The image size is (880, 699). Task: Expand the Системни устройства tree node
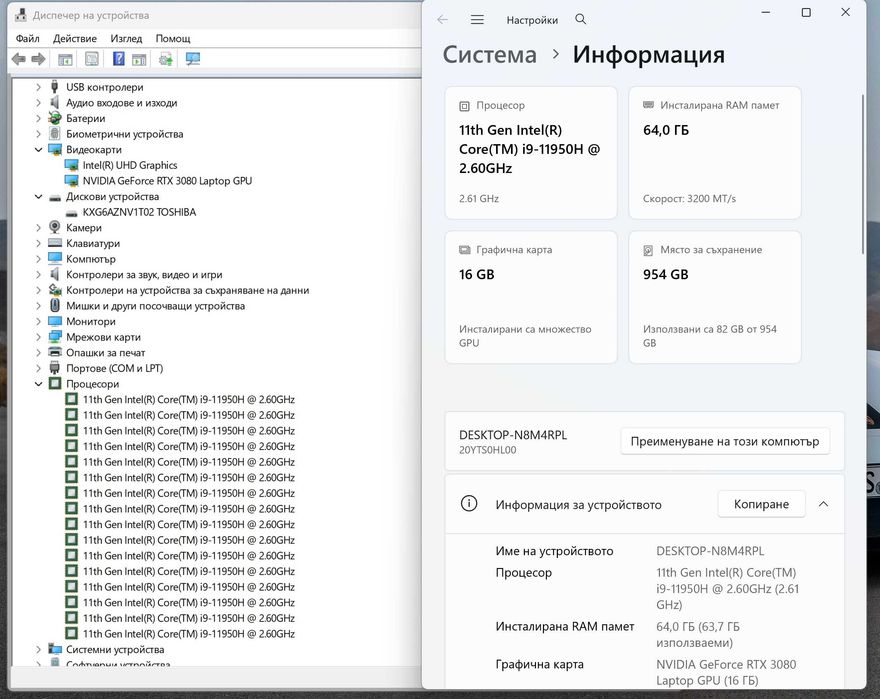point(38,649)
